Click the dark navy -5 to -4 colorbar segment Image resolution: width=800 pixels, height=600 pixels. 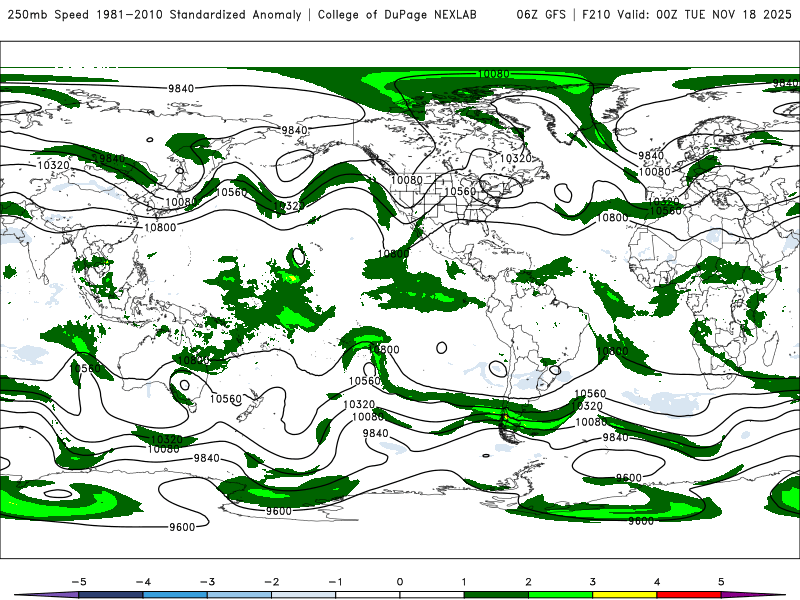click(x=111, y=595)
